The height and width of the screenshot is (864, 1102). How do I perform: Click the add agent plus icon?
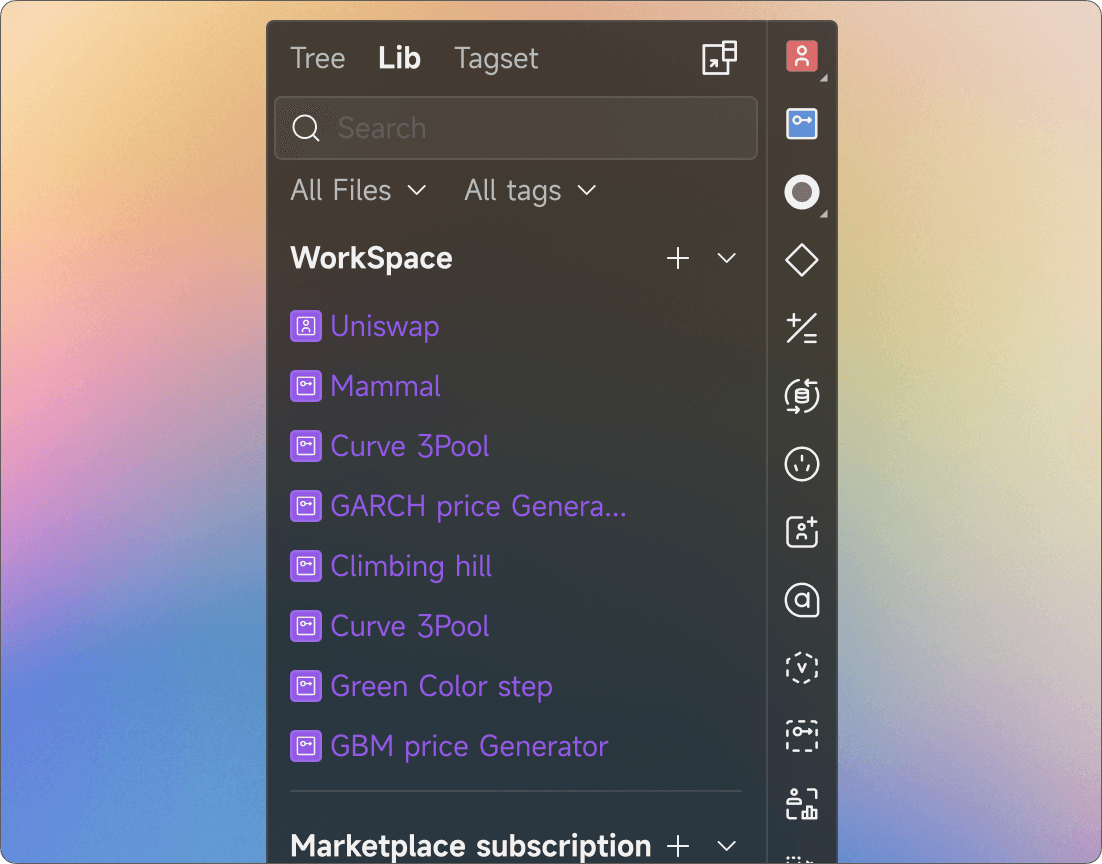[802, 532]
